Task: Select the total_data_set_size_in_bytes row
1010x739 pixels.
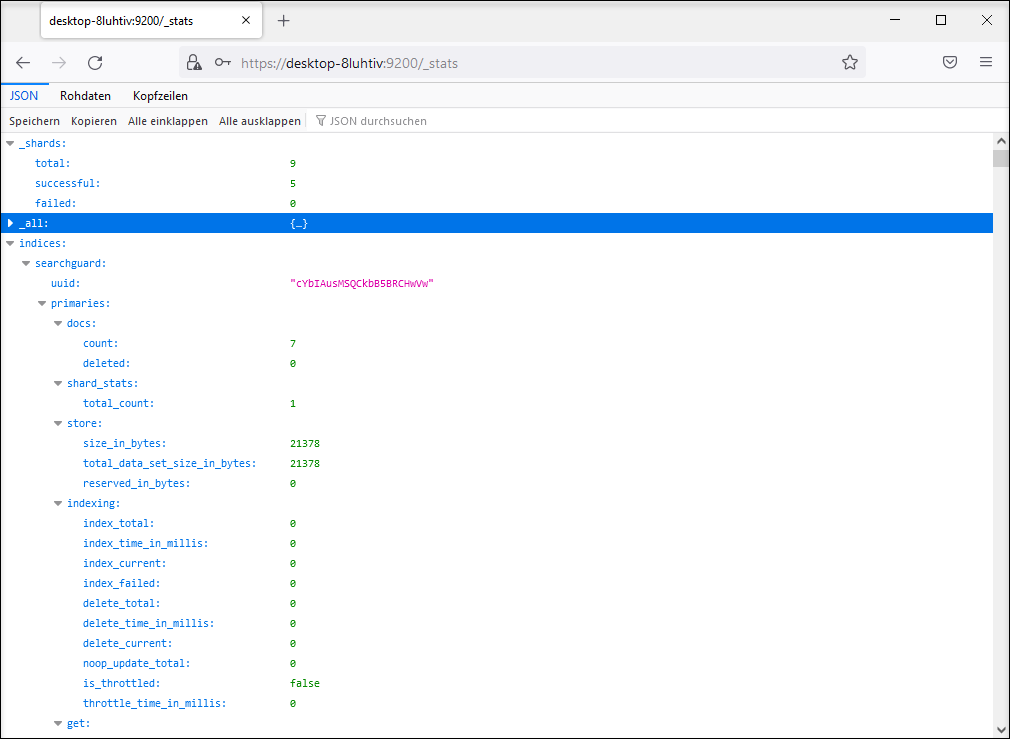Action: click(x=497, y=463)
